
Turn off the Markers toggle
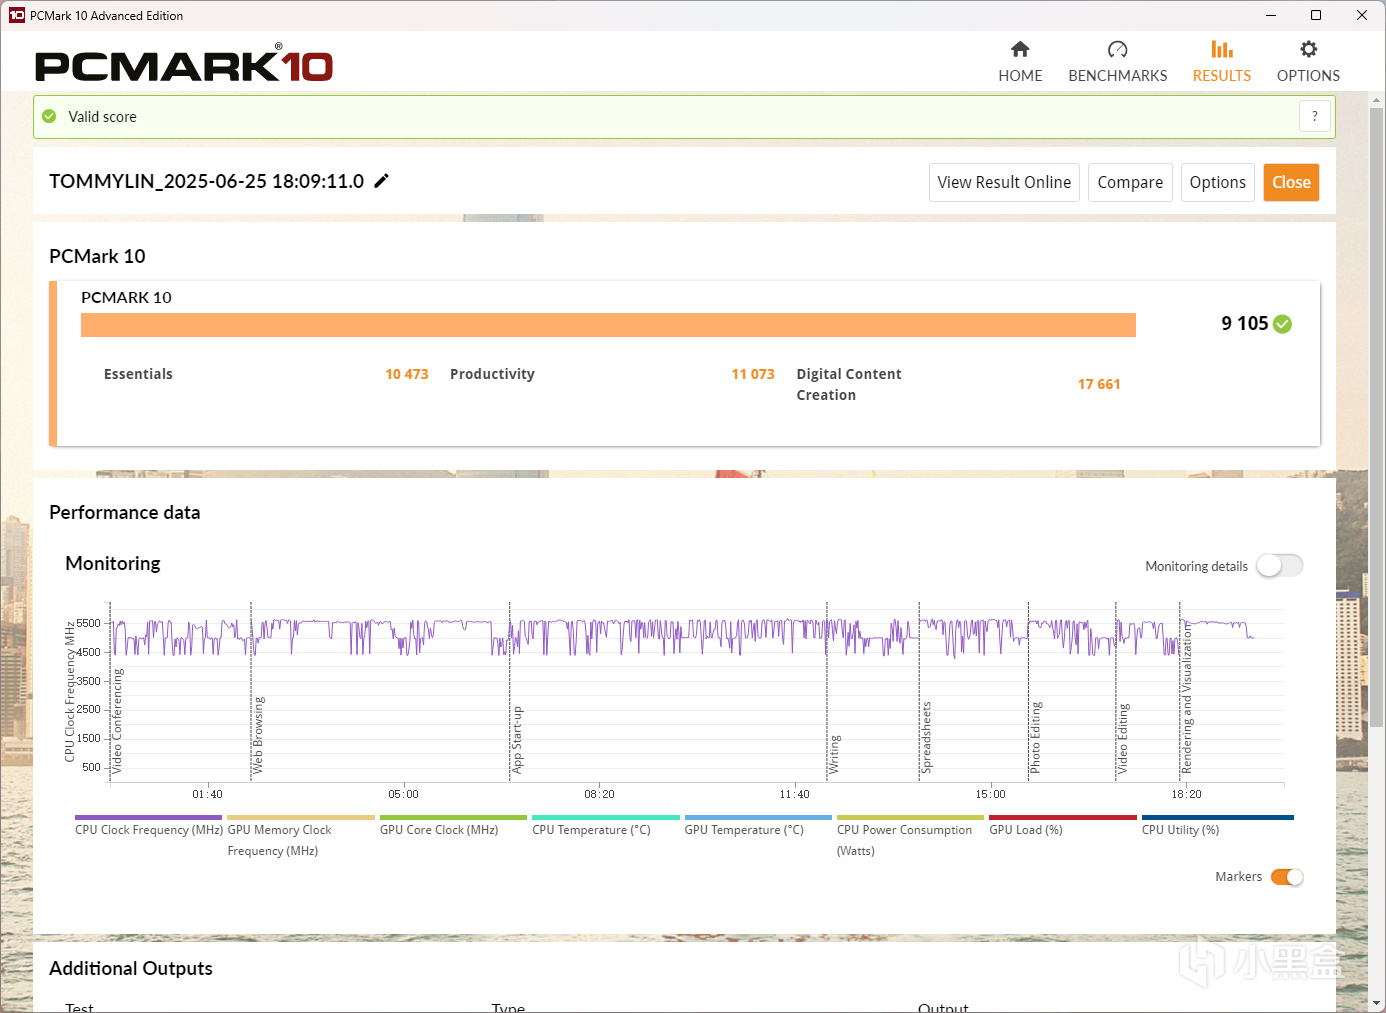click(x=1287, y=877)
